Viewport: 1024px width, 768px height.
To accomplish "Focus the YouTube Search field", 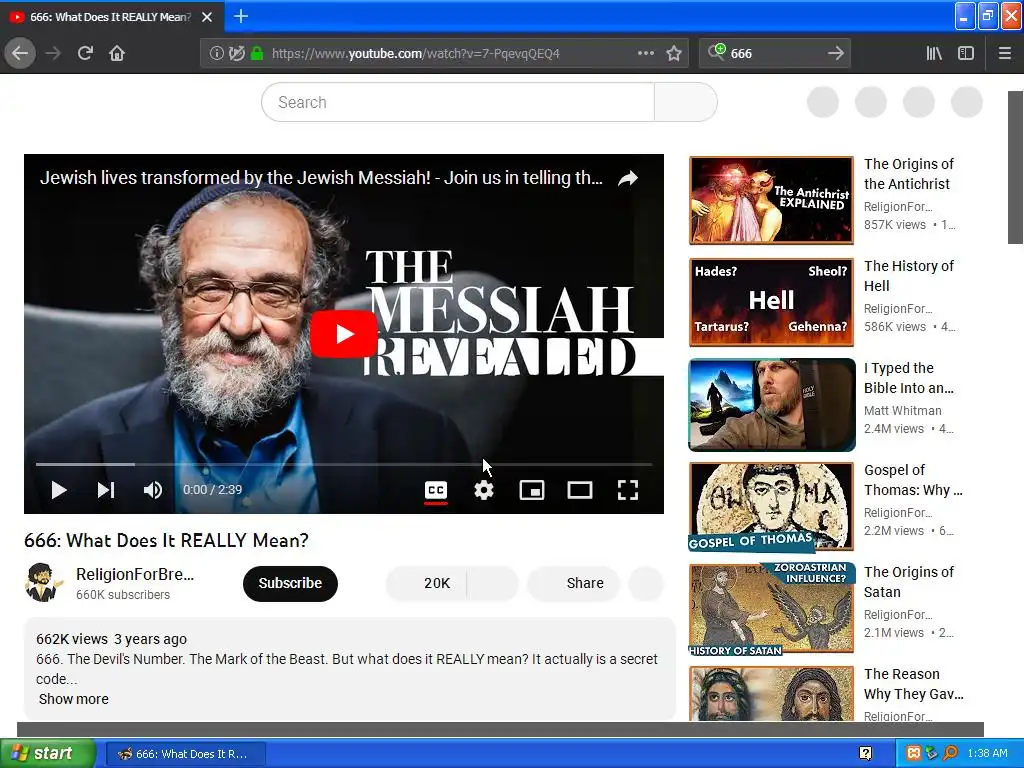I will click(458, 103).
